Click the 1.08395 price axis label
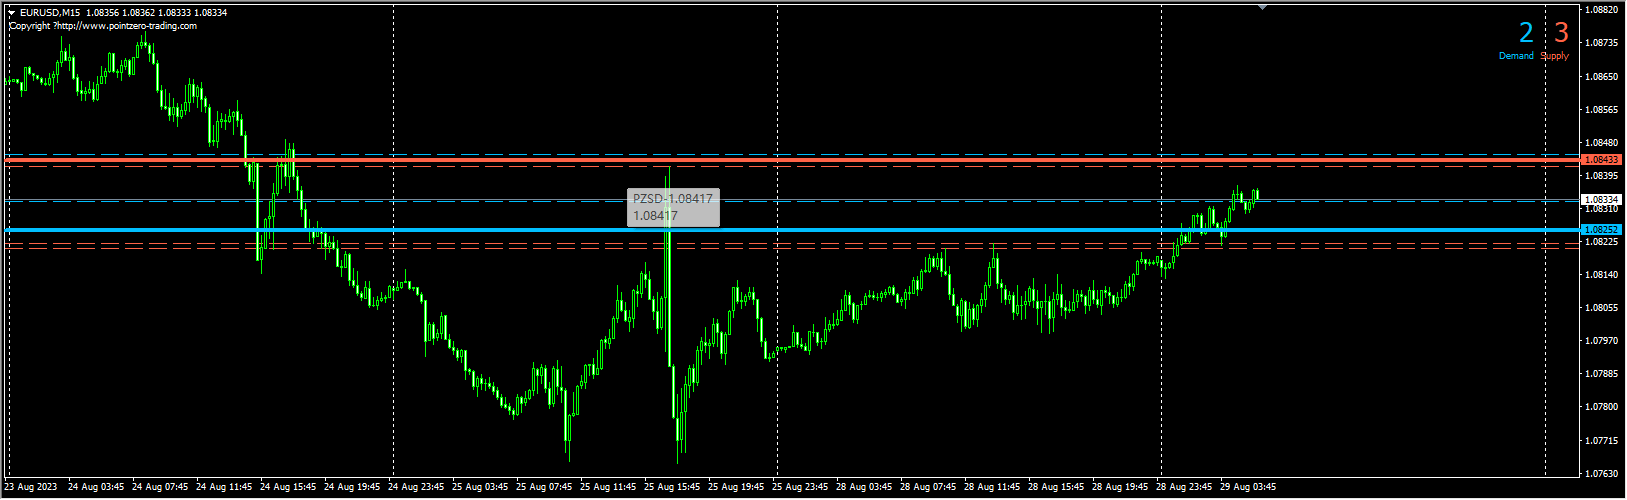Image resolution: width=1627 pixels, height=500 pixels. tap(1603, 176)
